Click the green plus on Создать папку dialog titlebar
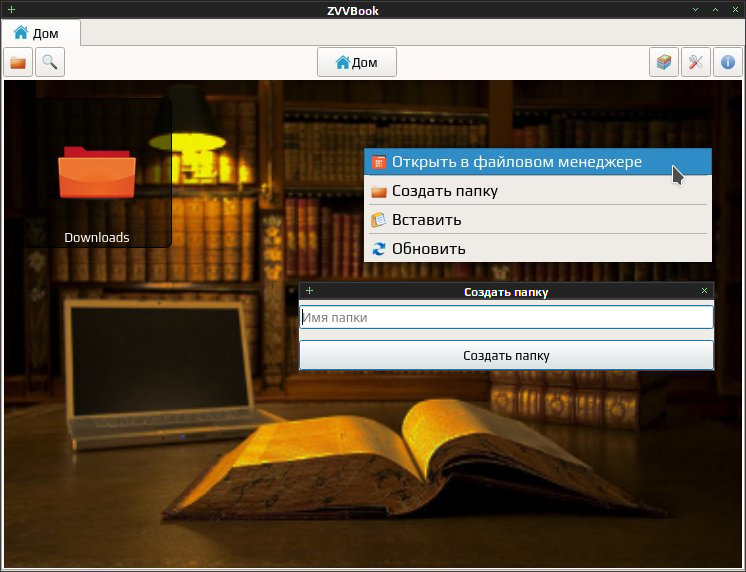The height and width of the screenshot is (572, 746). point(309,291)
